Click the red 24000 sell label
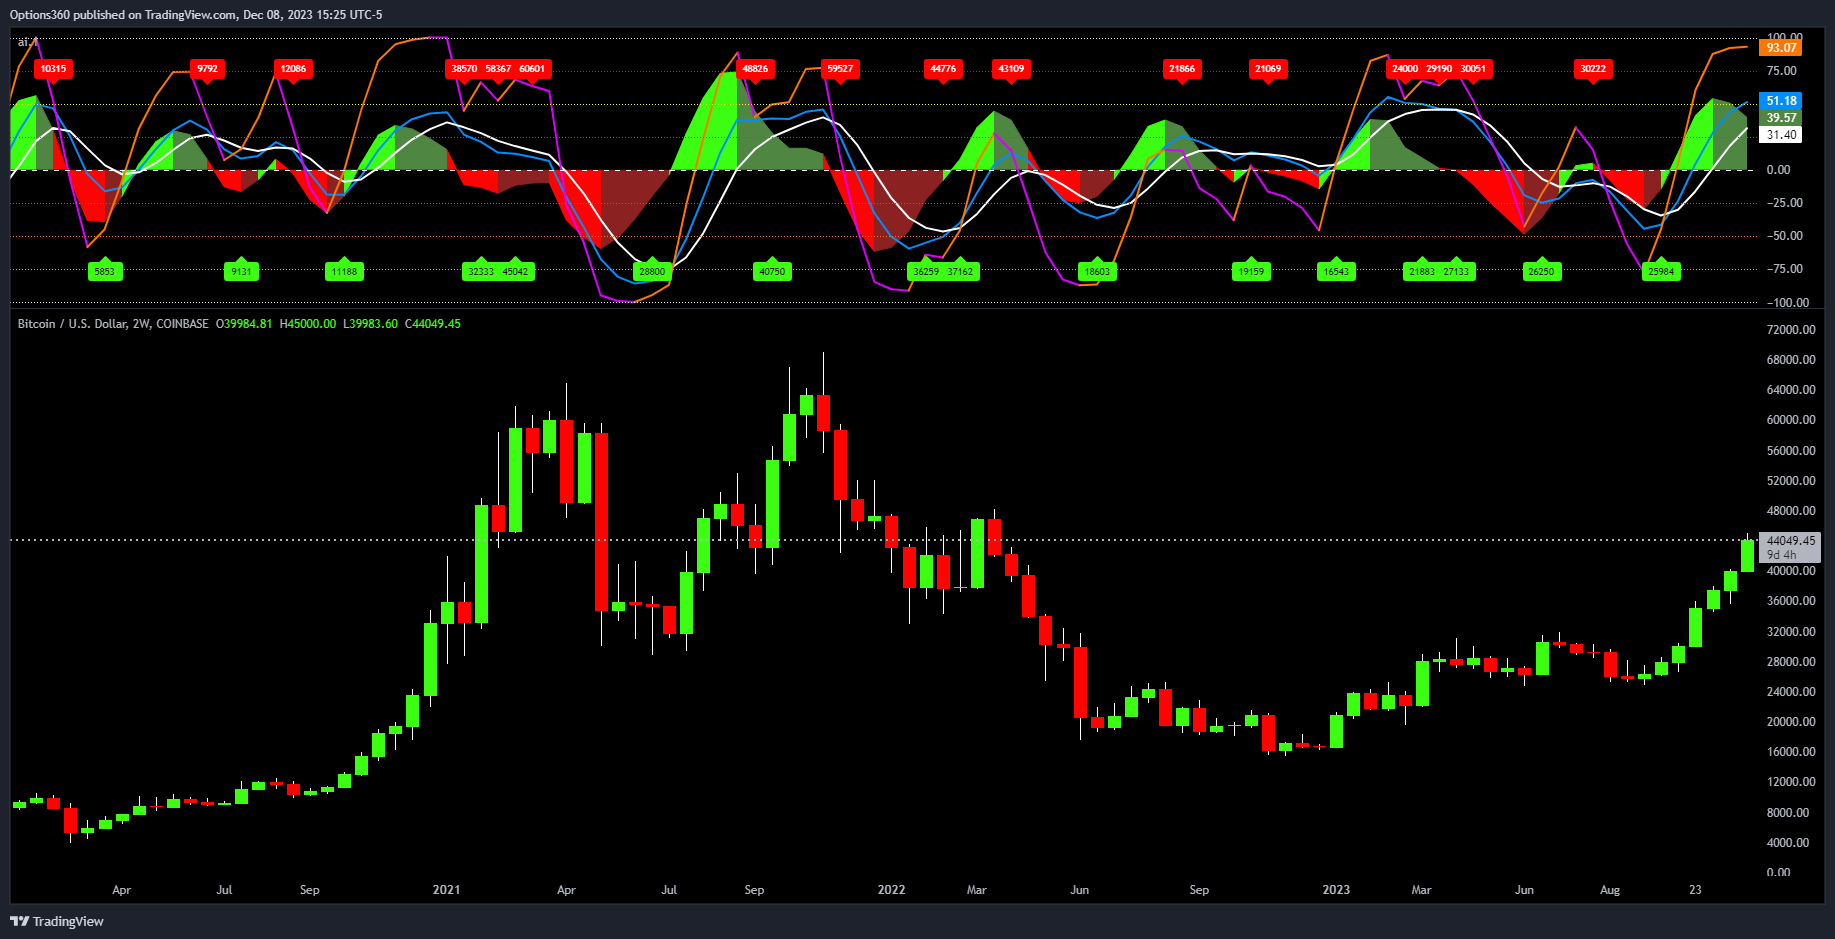 click(x=1405, y=69)
